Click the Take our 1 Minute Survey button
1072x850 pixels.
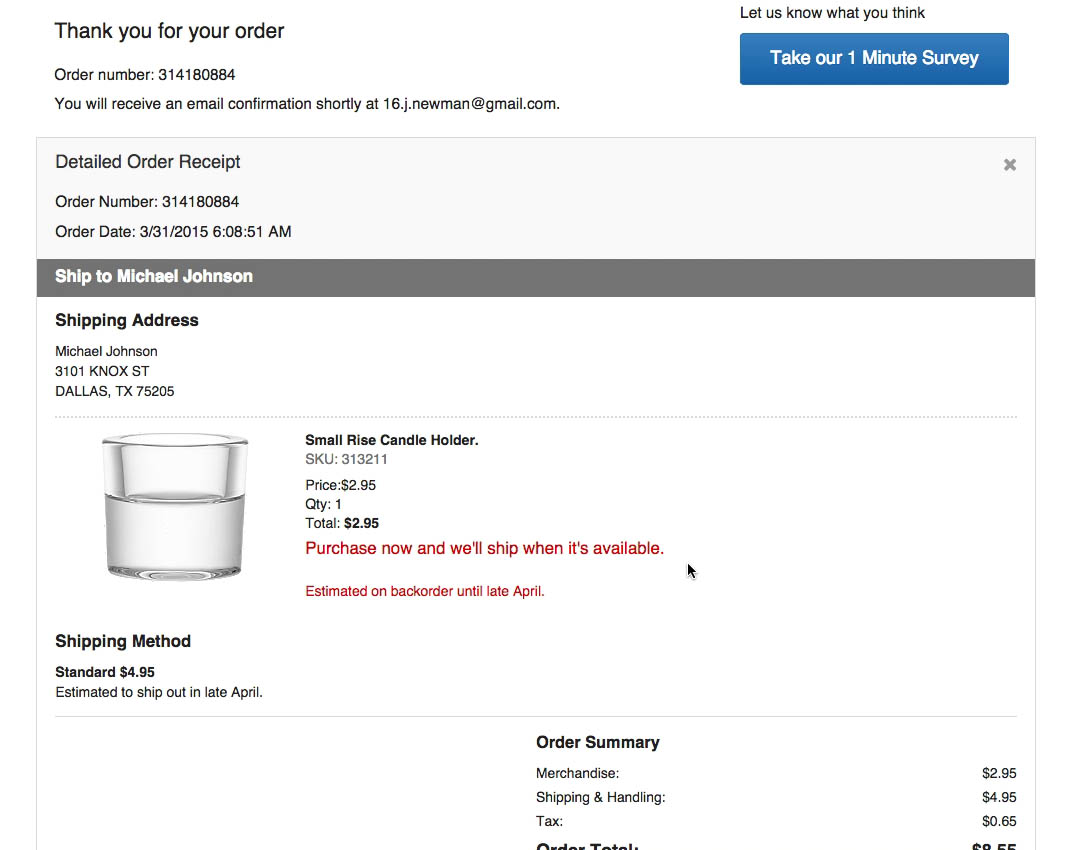coord(874,58)
